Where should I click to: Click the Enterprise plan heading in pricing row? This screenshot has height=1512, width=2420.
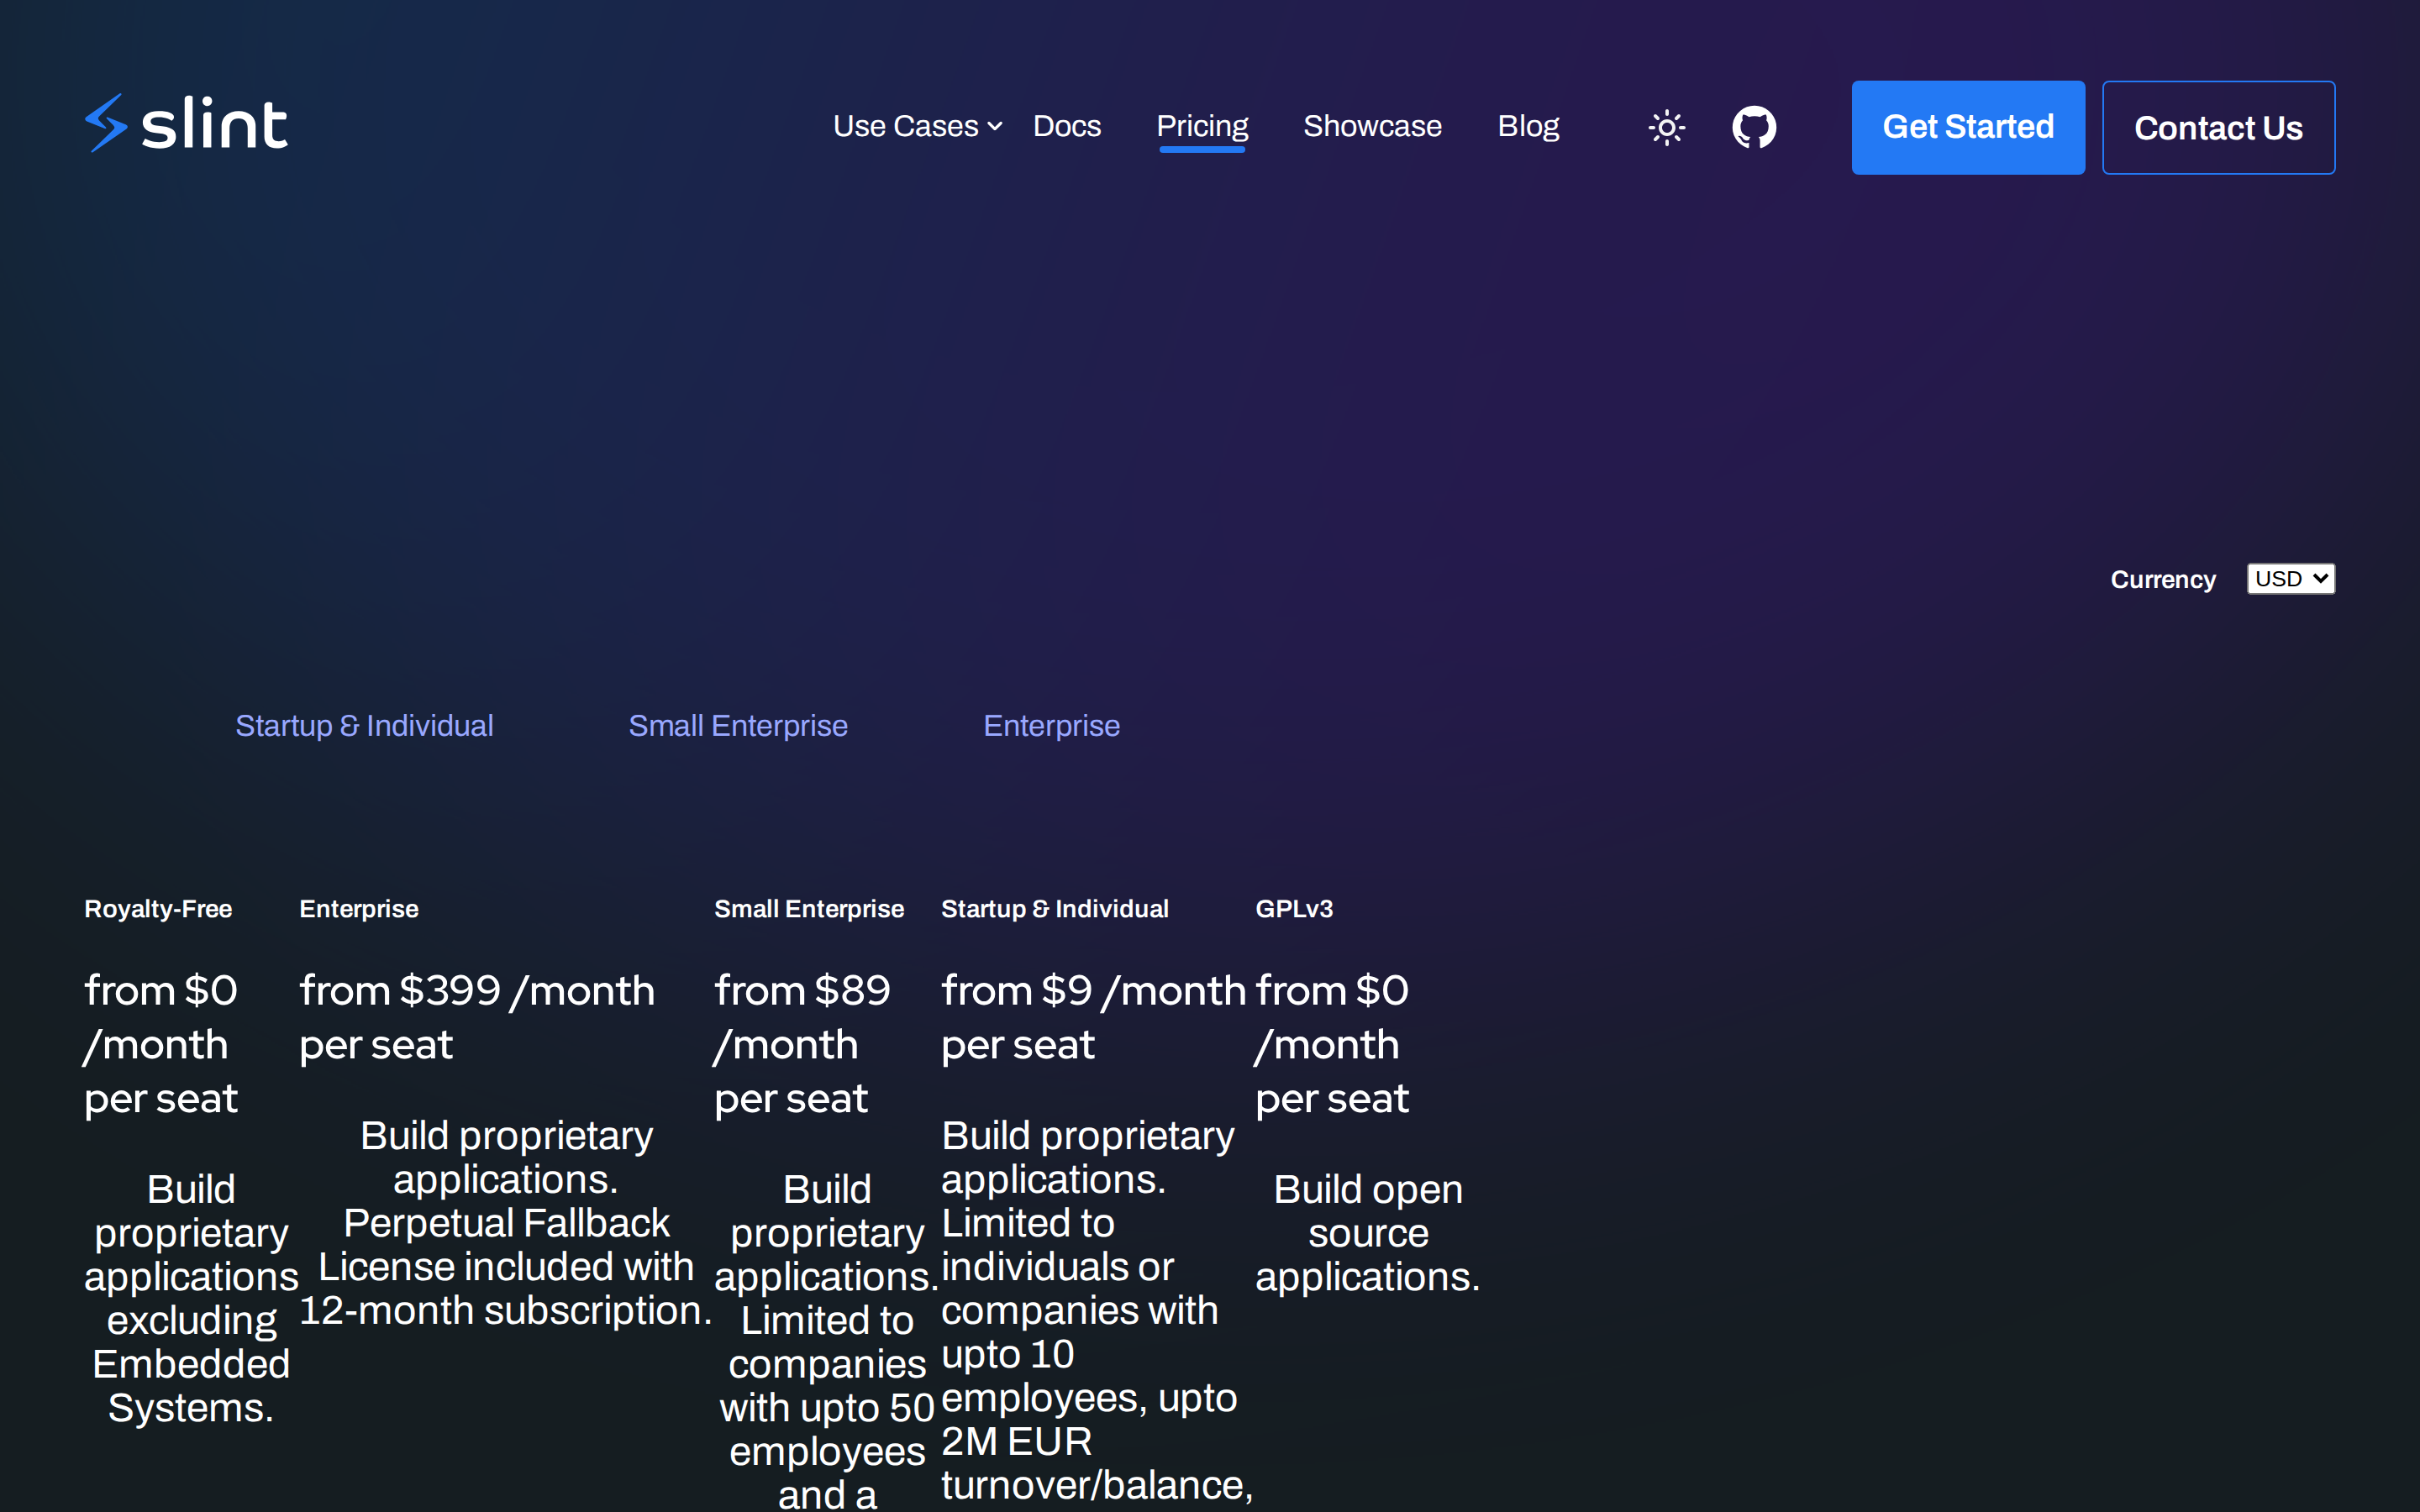coord(359,909)
